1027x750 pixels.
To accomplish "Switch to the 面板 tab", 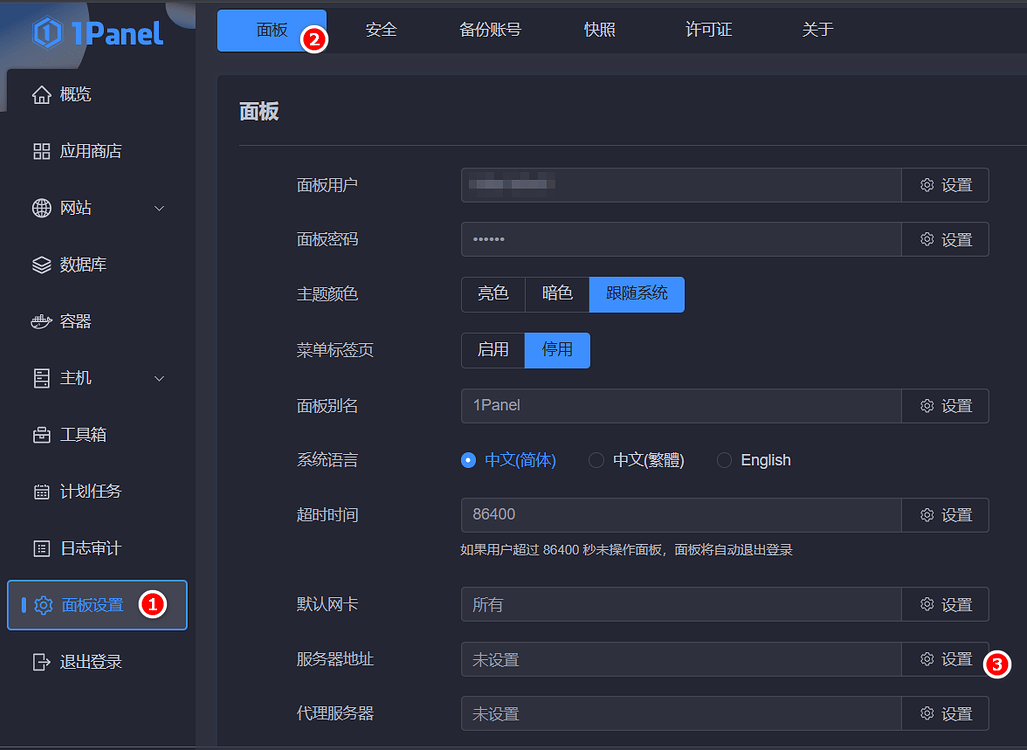I will click(x=272, y=30).
